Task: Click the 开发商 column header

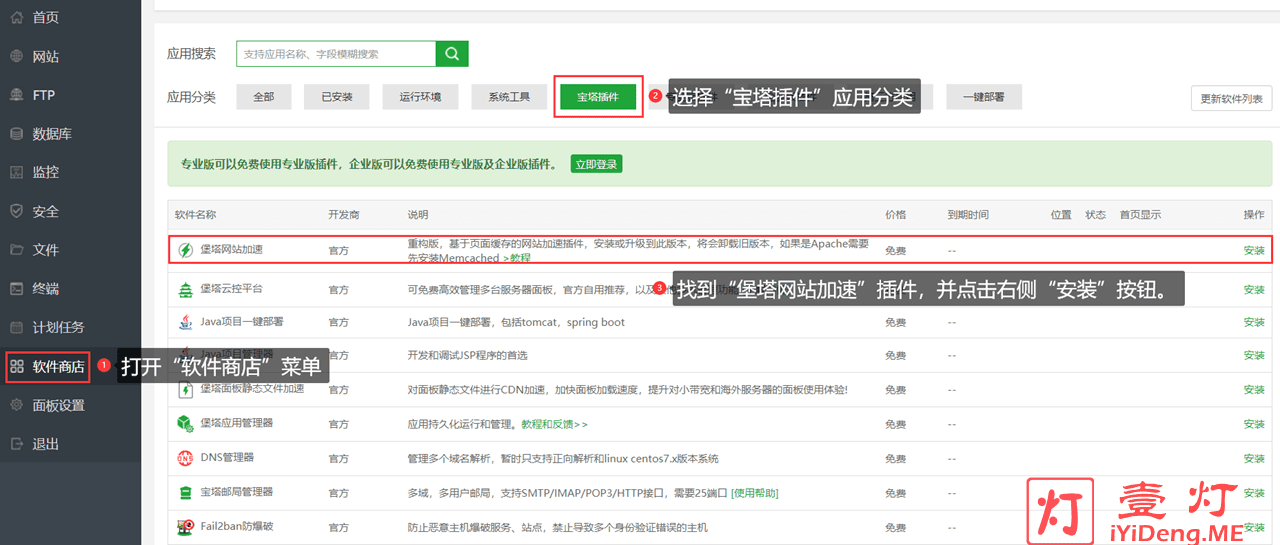Action: 343,215
